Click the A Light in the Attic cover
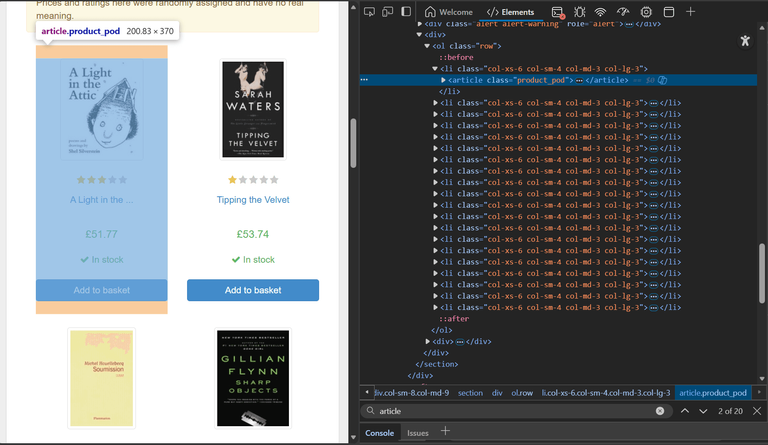Viewport: 768px width, 445px height. [102, 109]
